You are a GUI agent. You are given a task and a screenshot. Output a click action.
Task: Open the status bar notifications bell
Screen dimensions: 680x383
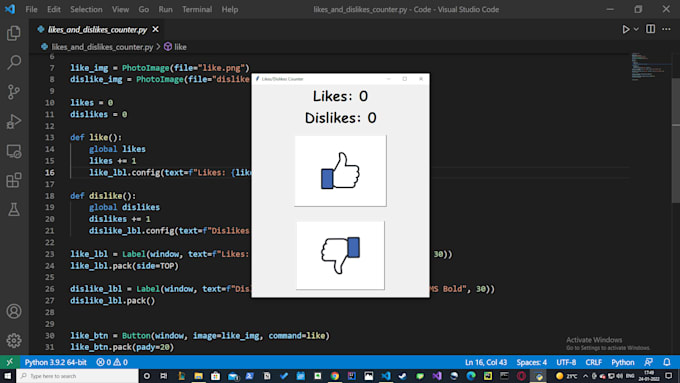(667, 362)
